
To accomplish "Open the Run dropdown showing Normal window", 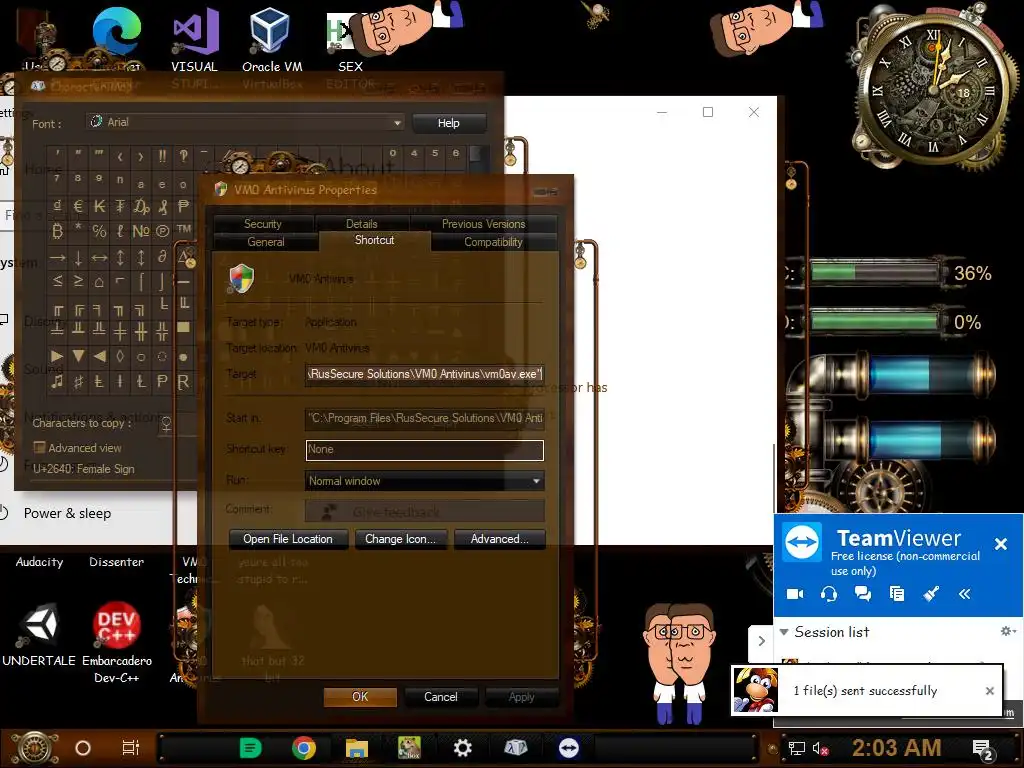I will click(424, 481).
